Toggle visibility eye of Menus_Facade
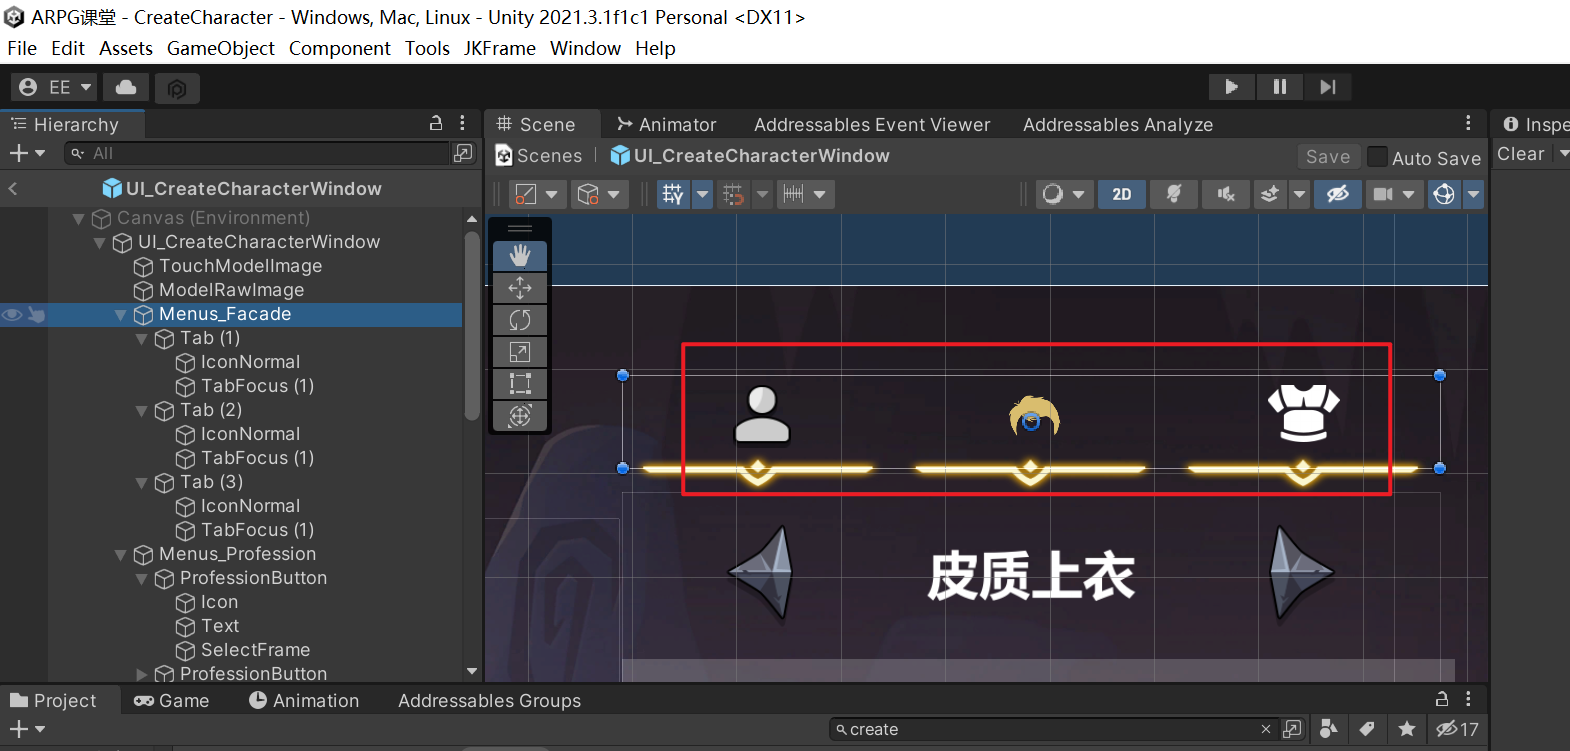 point(12,315)
